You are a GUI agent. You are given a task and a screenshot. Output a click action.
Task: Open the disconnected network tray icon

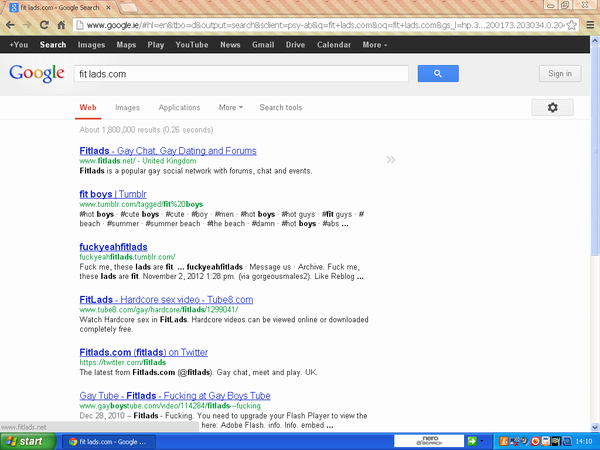point(515,442)
